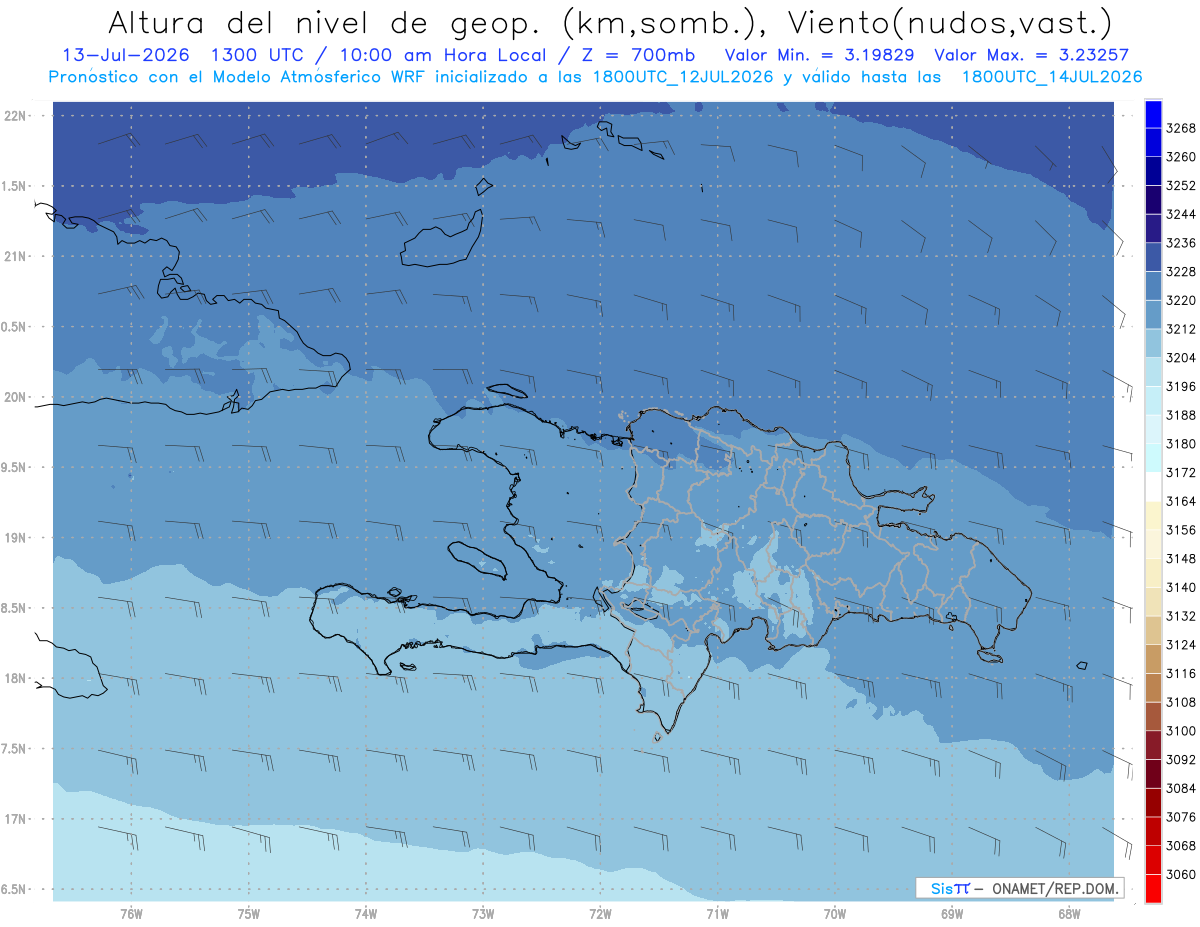This screenshot has width=1200, height=927.
Task: Click the 3268 color bar value
Action: (x=1181, y=128)
